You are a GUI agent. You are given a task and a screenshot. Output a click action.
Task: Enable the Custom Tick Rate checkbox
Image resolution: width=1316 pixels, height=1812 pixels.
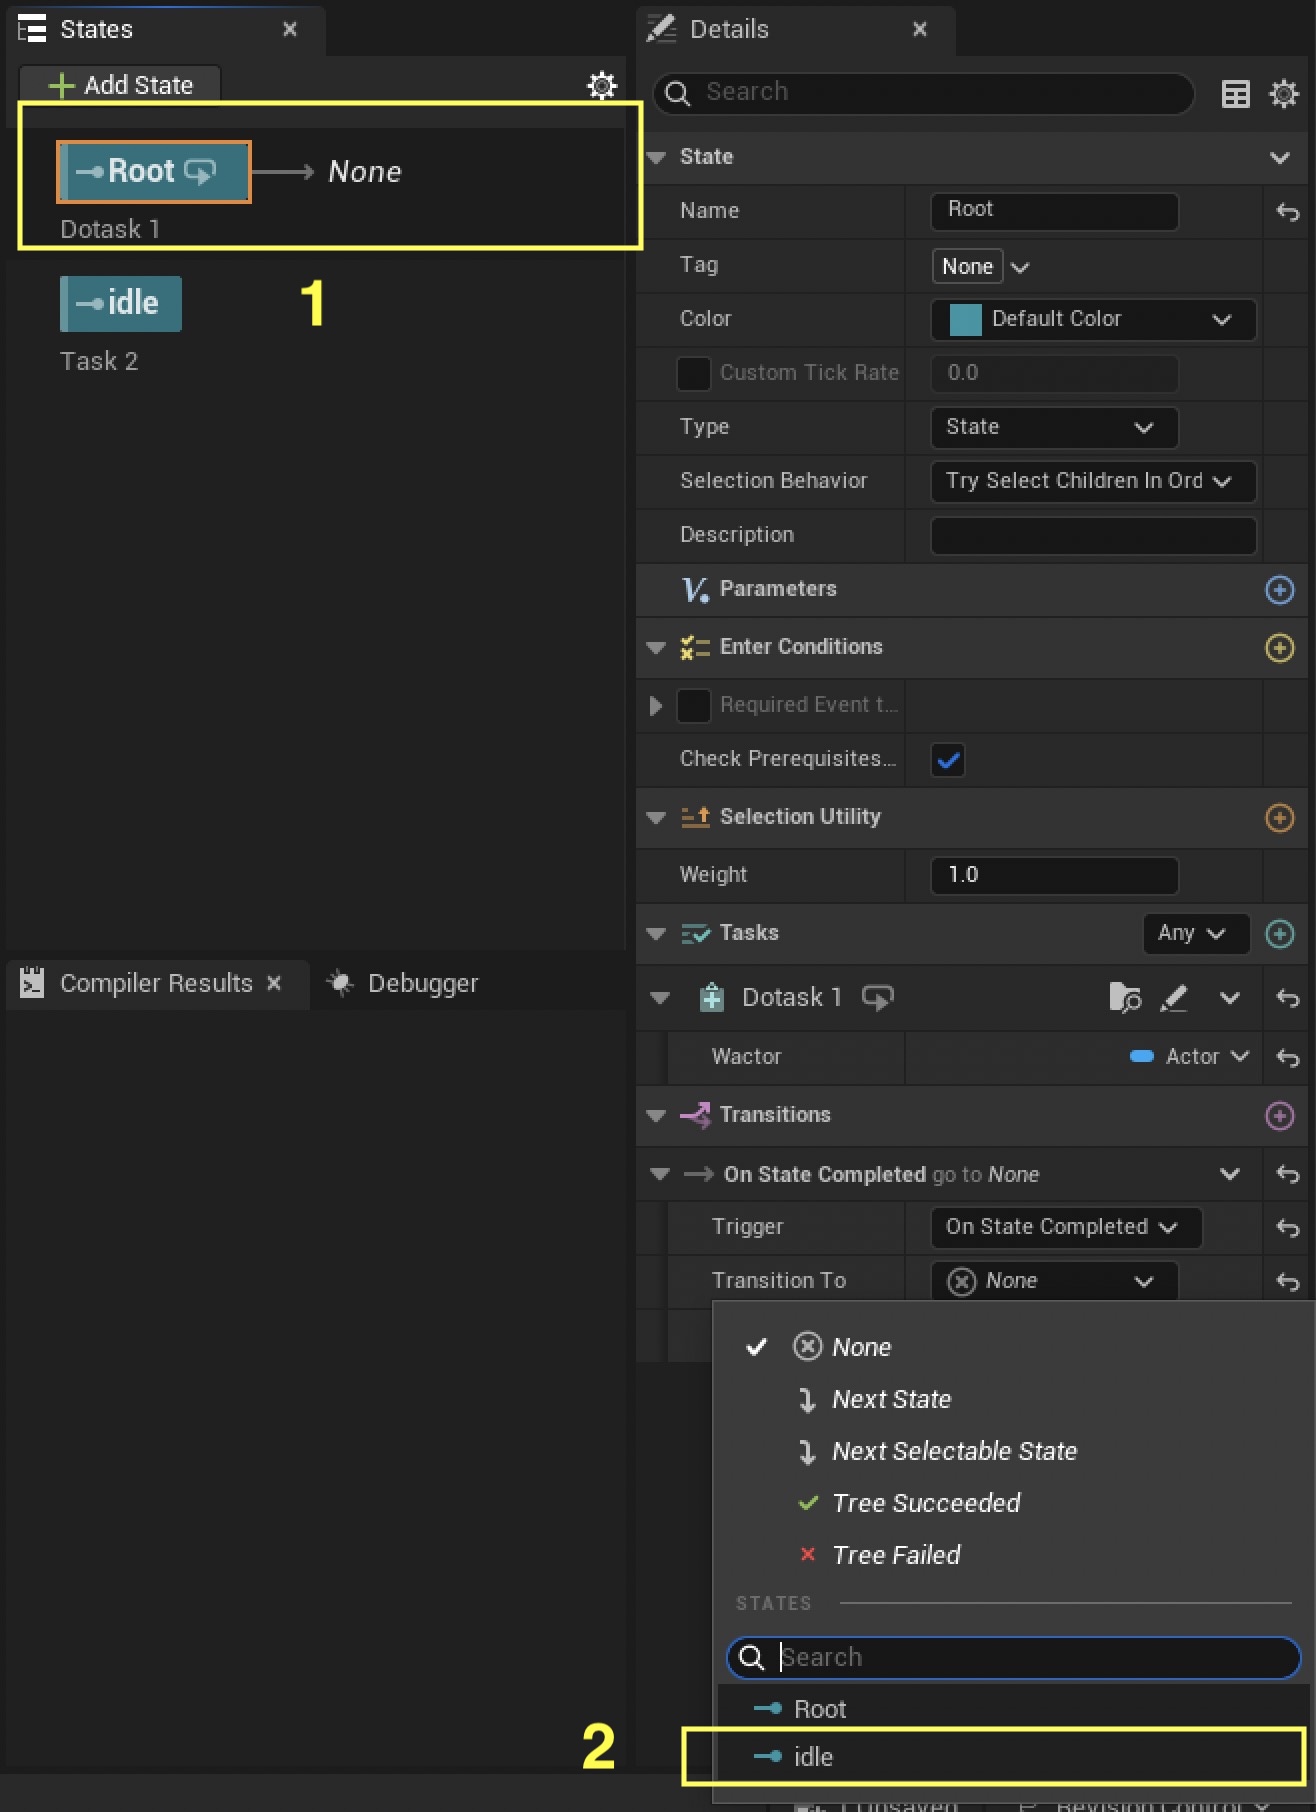[693, 374]
